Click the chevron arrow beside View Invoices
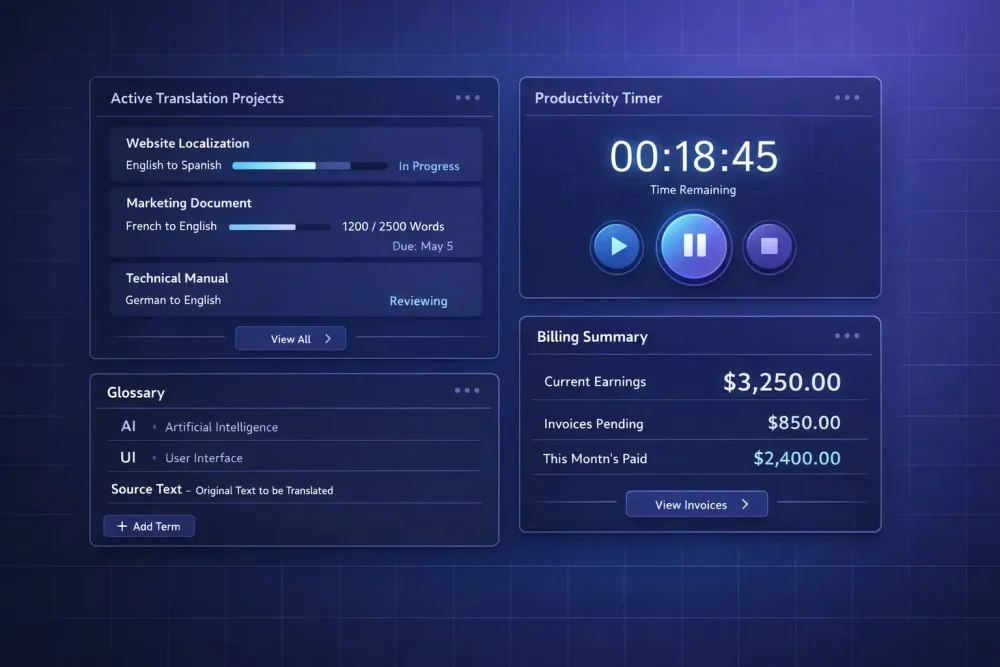Image resolution: width=1000 pixels, height=667 pixels. (x=745, y=505)
